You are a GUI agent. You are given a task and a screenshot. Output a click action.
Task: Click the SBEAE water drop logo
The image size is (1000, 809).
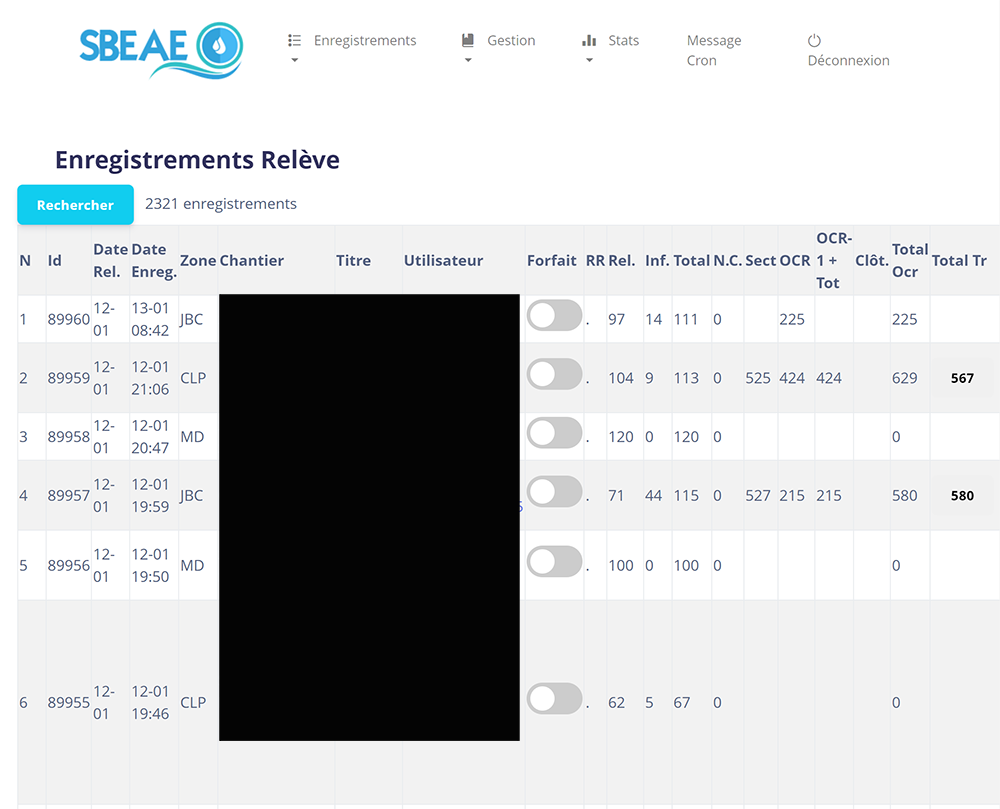[x=161, y=50]
